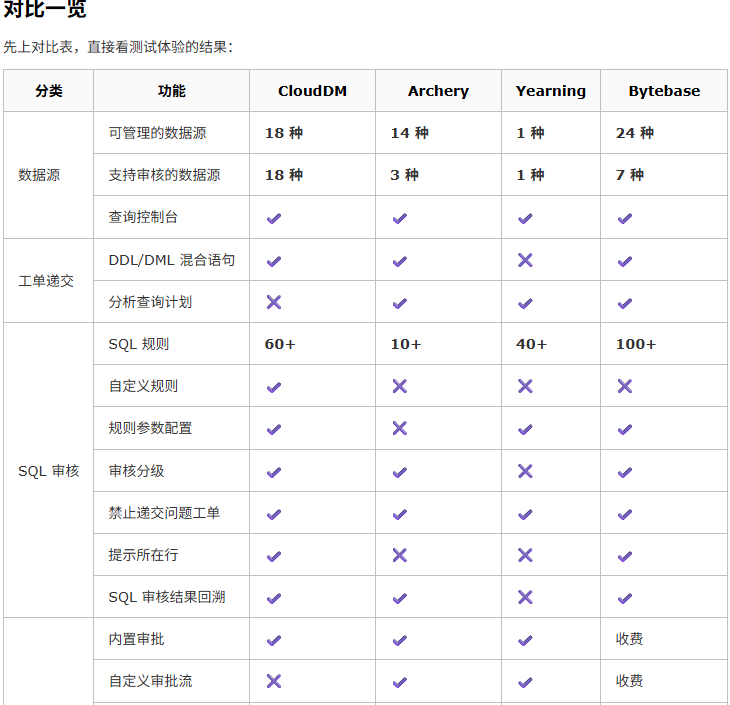The height and width of the screenshot is (705, 730).
Task: Click the Archery checkmark in 审核分级 row
Action: [399, 472]
